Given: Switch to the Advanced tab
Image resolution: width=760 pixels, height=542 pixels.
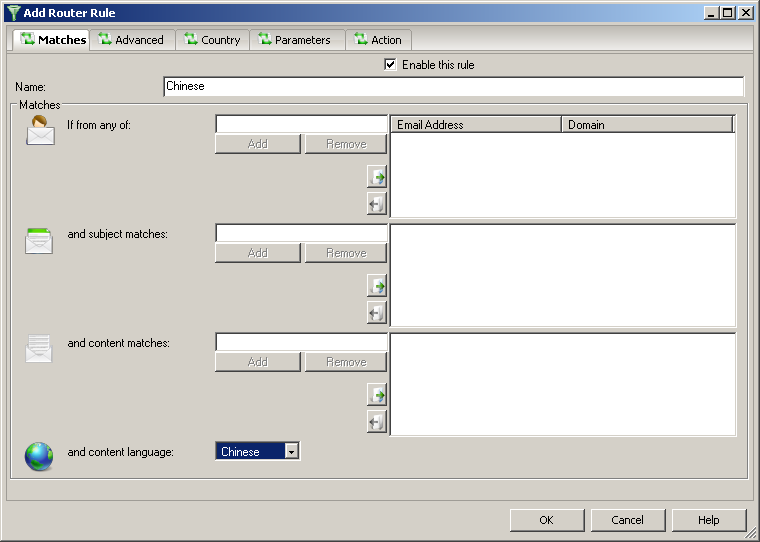Looking at the screenshot, I should point(131,40).
